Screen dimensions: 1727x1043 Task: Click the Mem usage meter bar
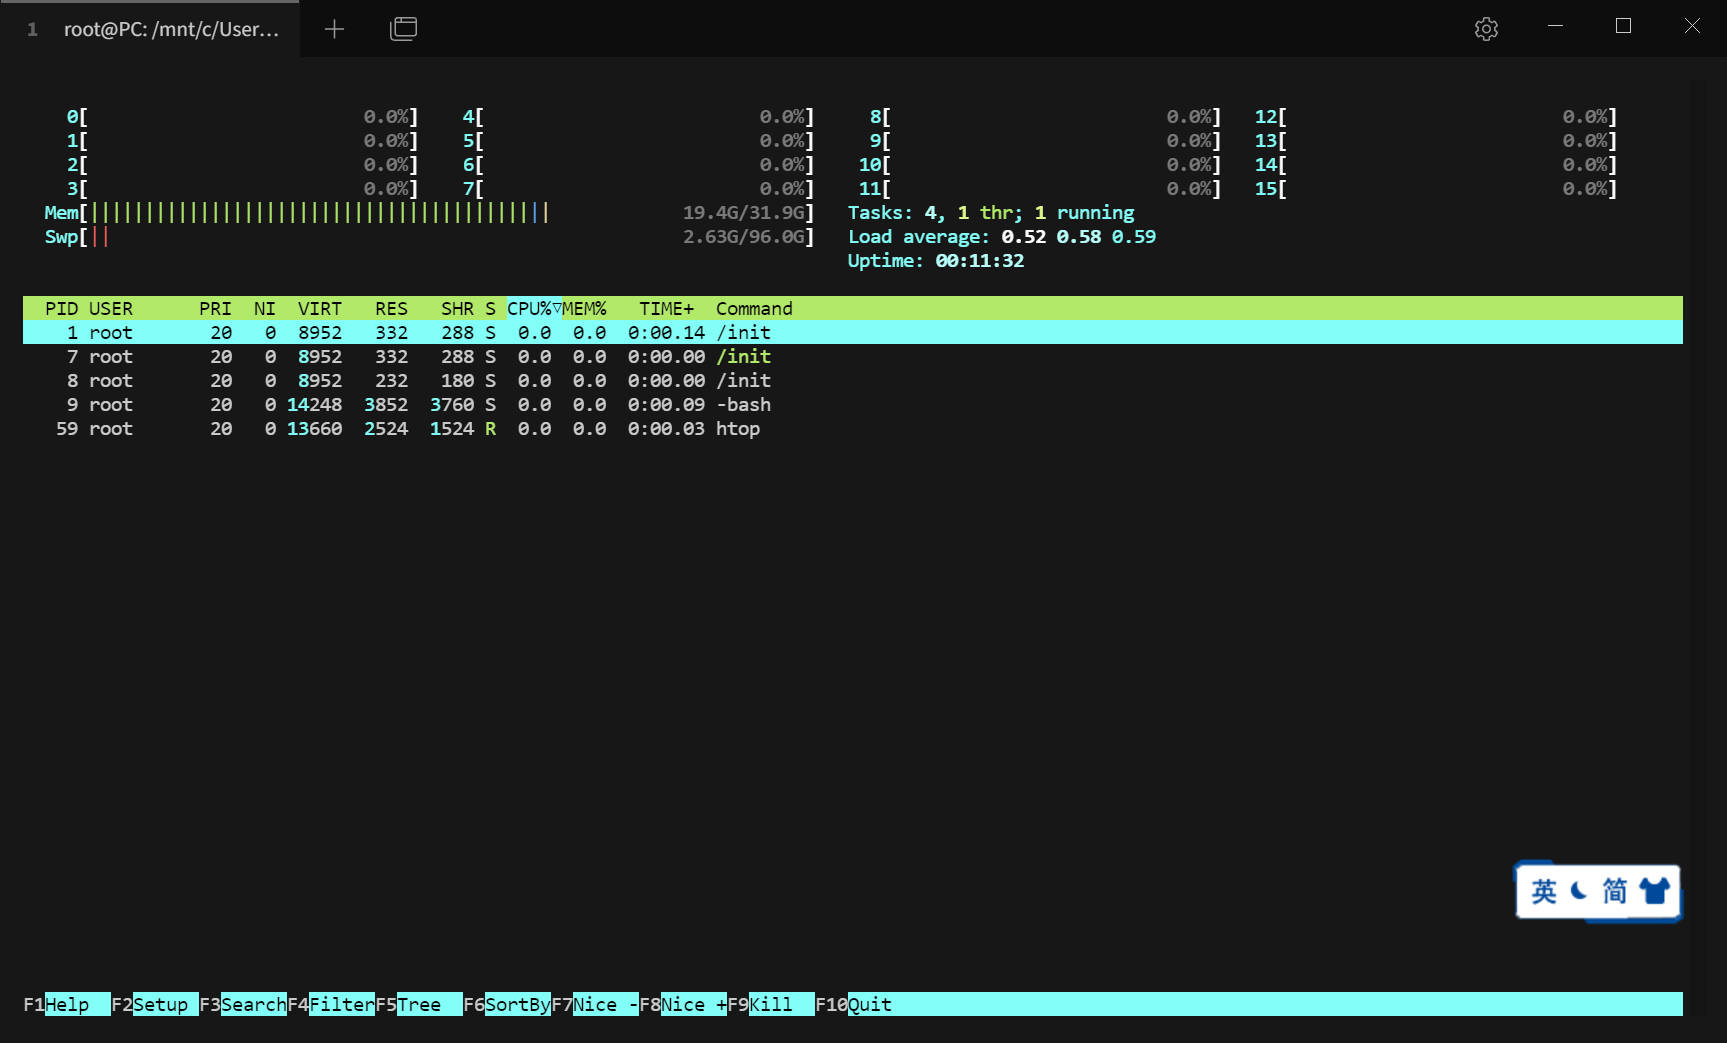tap(320, 212)
